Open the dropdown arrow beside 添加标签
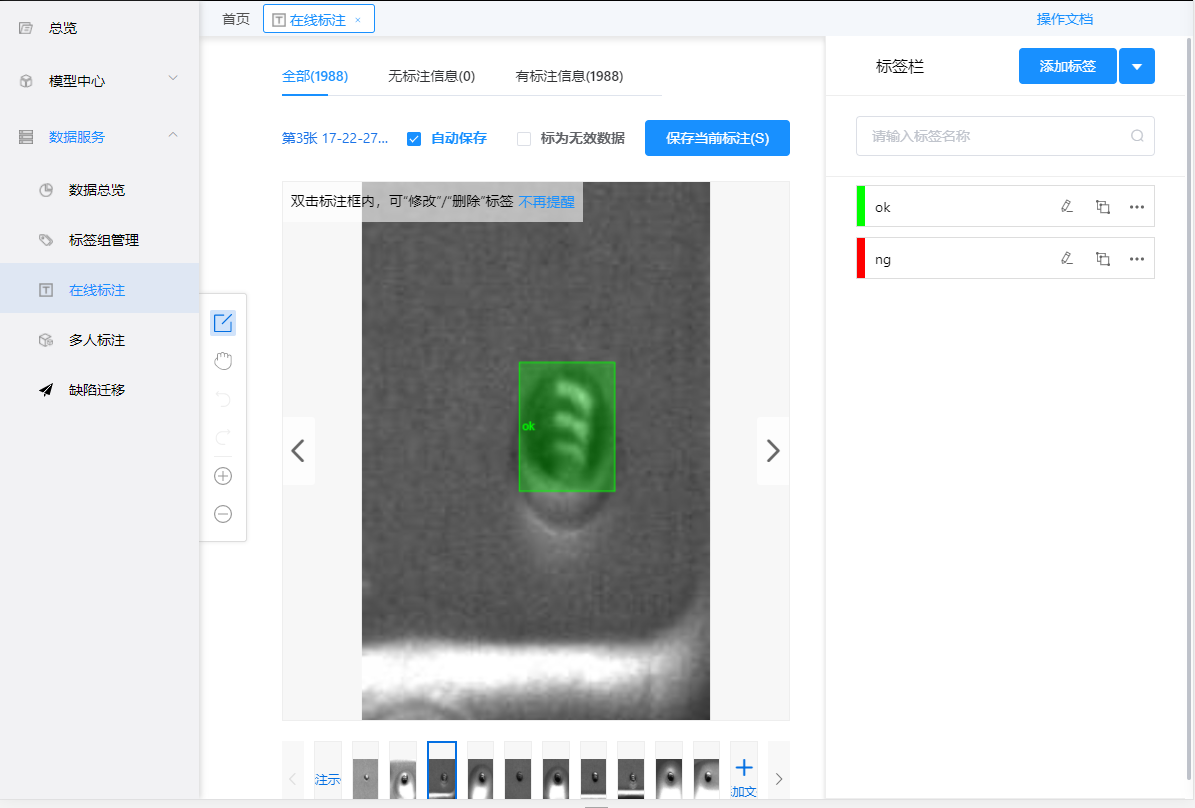1195x808 pixels. [x=1136, y=66]
